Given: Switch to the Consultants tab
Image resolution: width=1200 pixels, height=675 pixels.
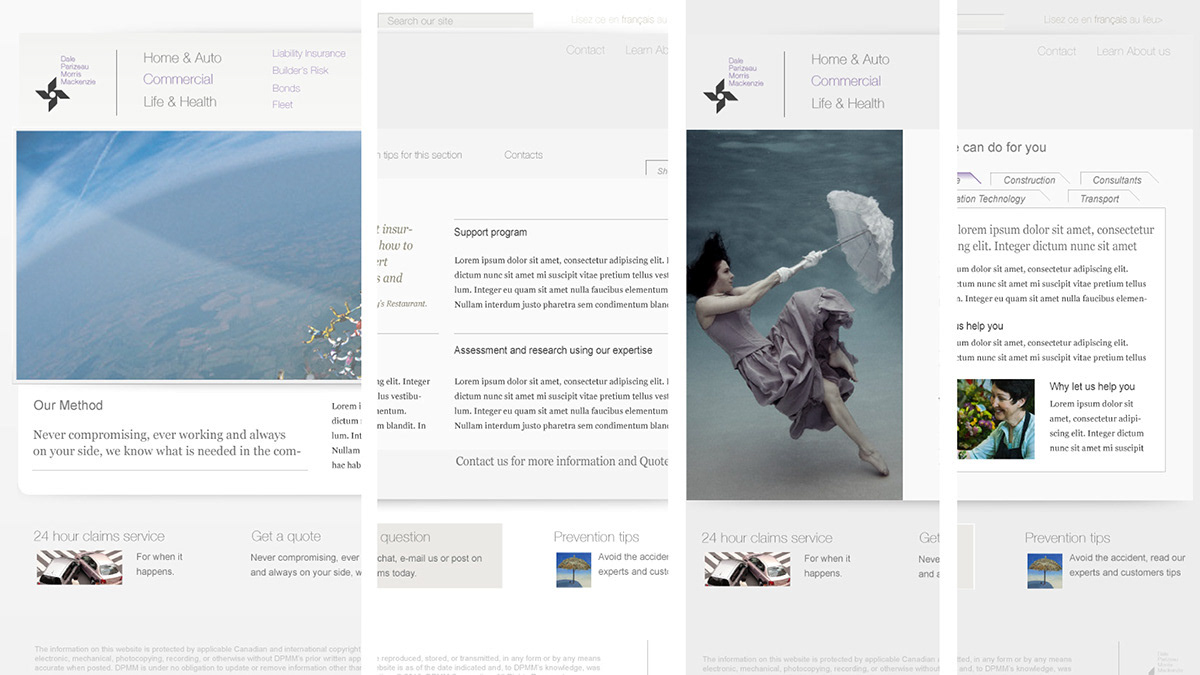Looking at the screenshot, I should click(x=1117, y=180).
